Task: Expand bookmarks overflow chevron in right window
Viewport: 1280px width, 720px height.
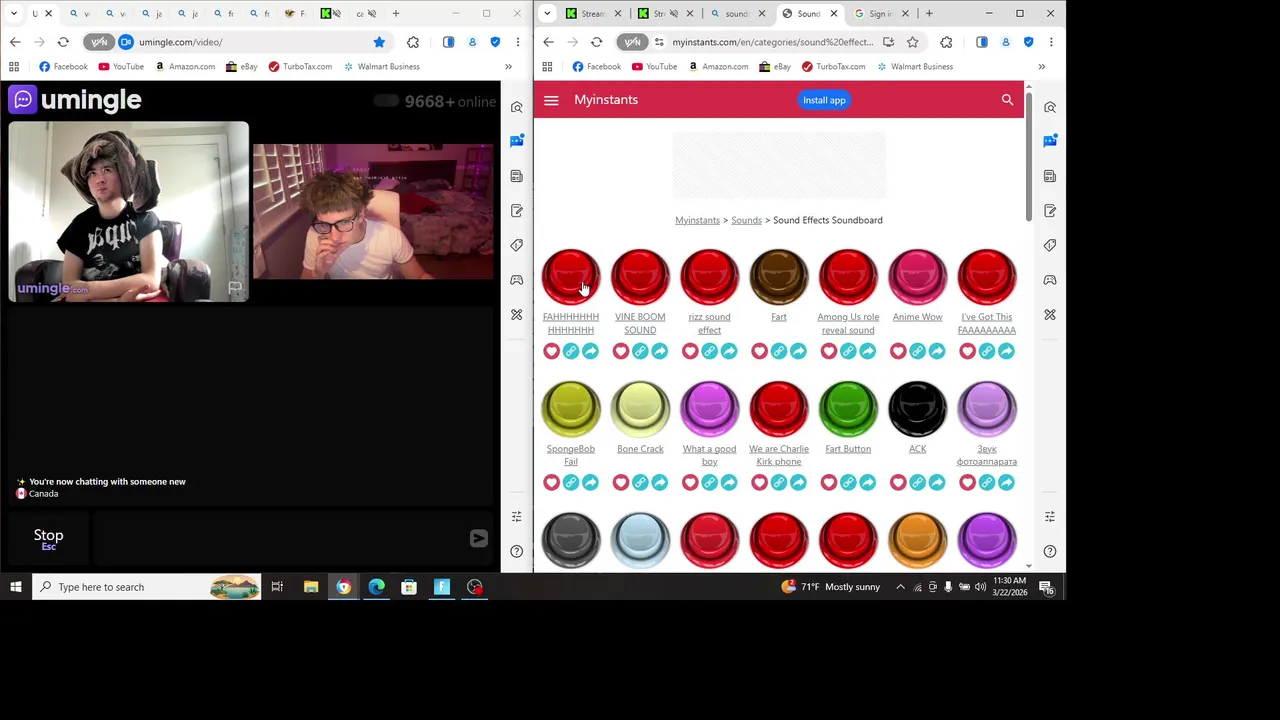Action: click(x=1041, y=67)
